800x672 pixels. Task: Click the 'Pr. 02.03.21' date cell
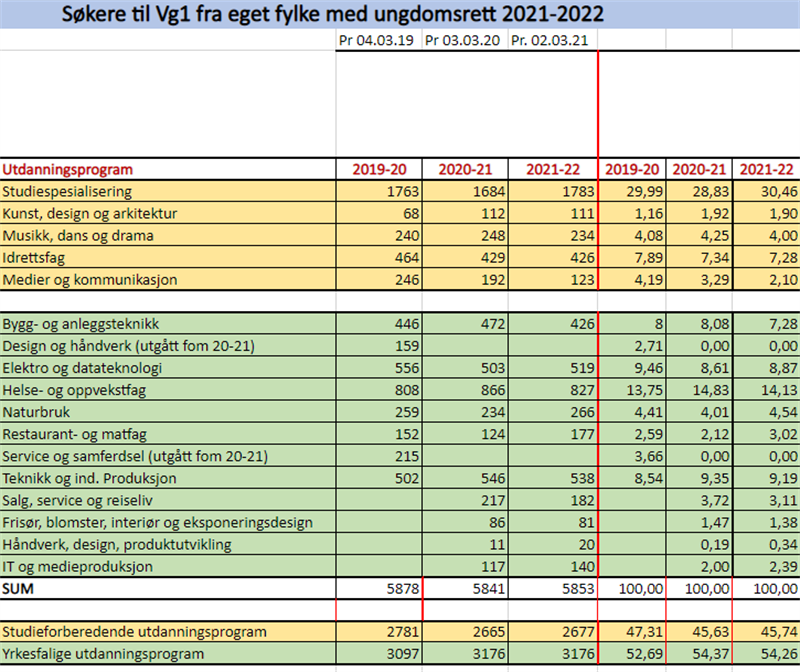coord(552,41)
